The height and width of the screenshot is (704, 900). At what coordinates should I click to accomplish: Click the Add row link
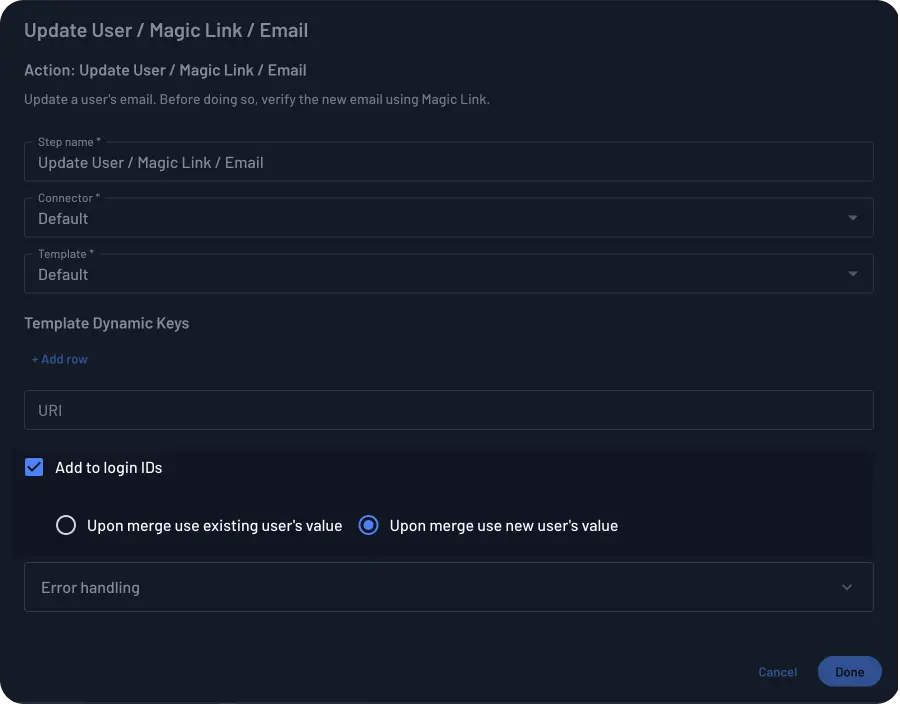[x=59, y=359]
